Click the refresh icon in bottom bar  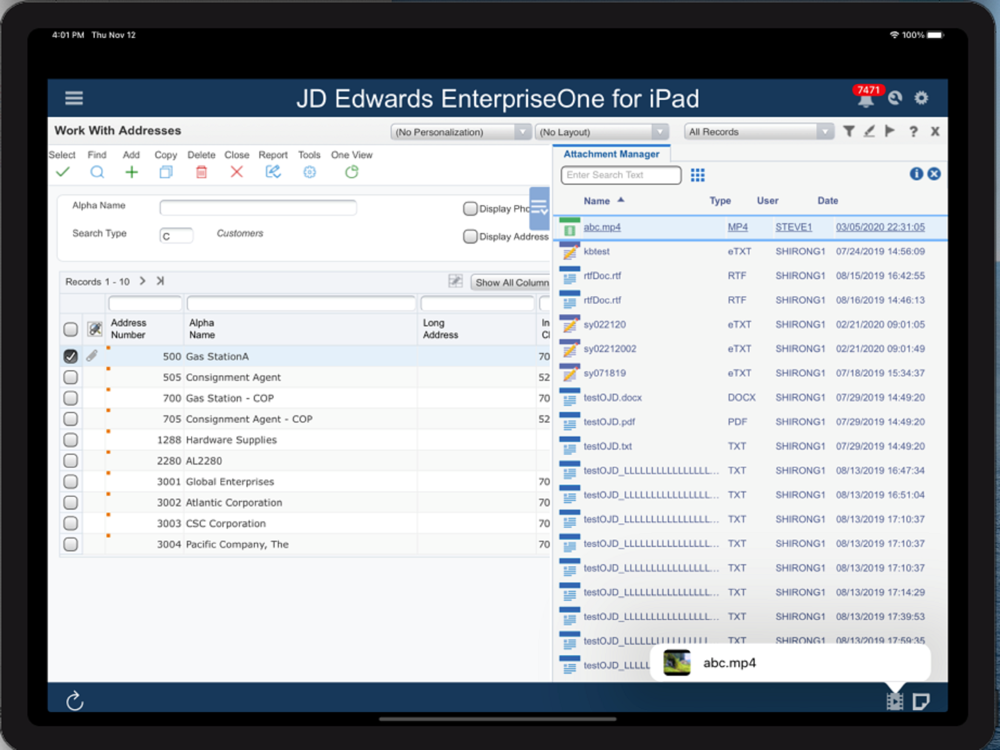point(75,701)
